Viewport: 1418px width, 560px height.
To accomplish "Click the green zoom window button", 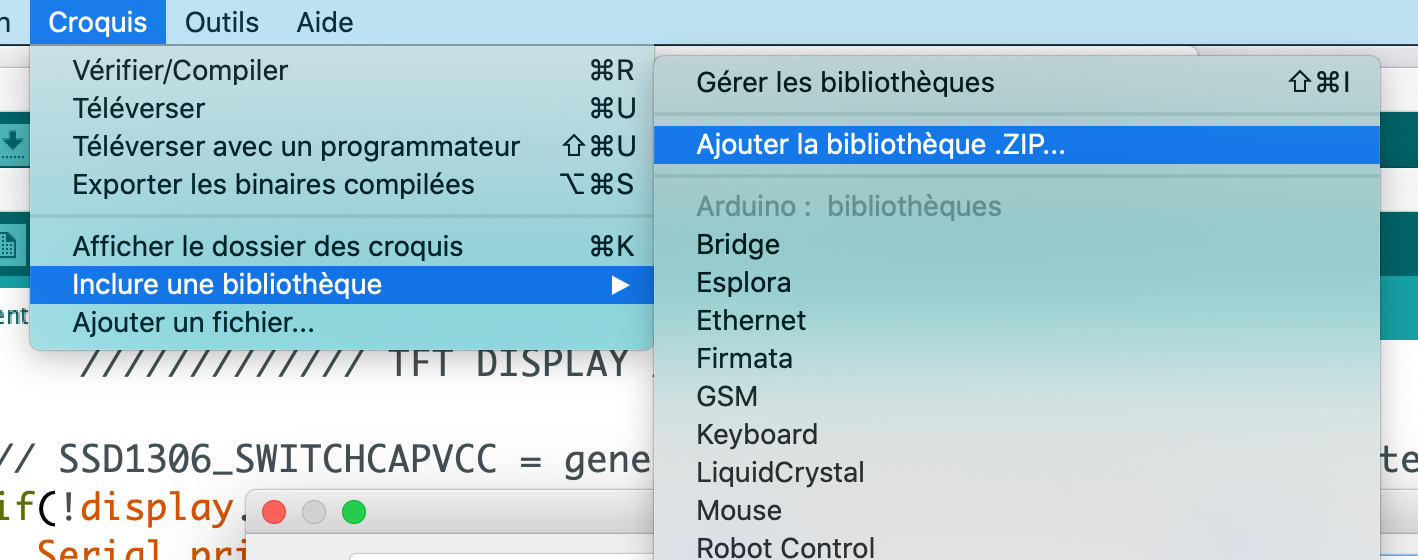I will (354, 512).
